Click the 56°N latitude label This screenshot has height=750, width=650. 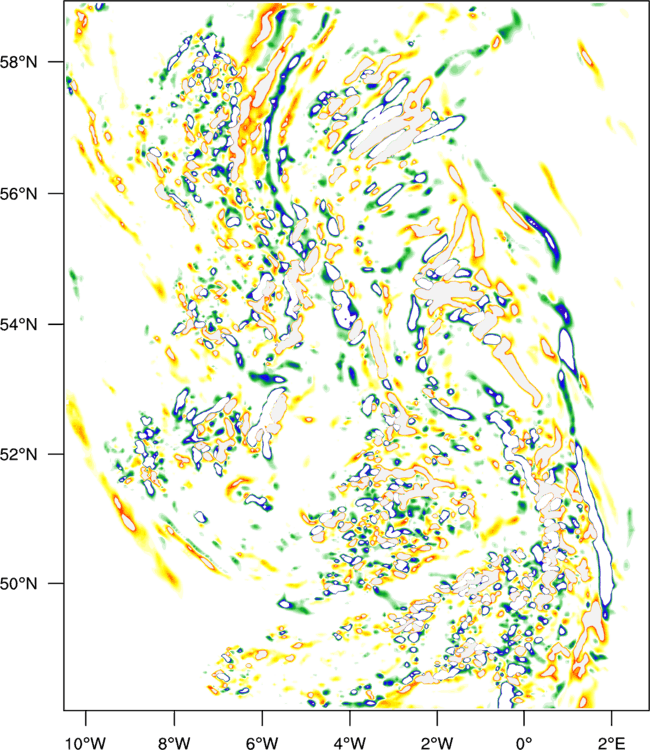pyautogui.click(x=19, y=194)
